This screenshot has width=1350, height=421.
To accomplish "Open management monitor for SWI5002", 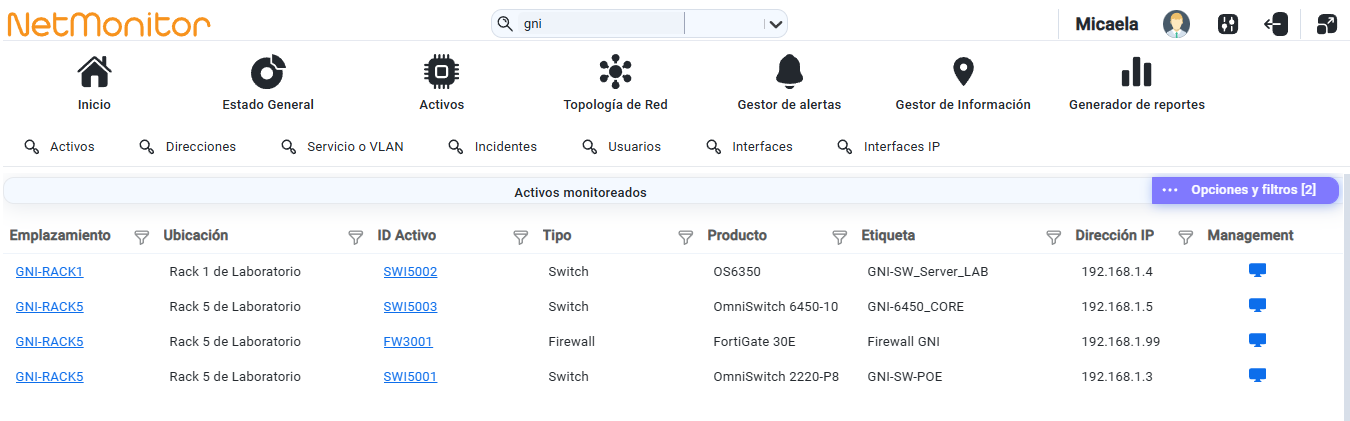I will pyautogui.click(x=1258, y=271).
